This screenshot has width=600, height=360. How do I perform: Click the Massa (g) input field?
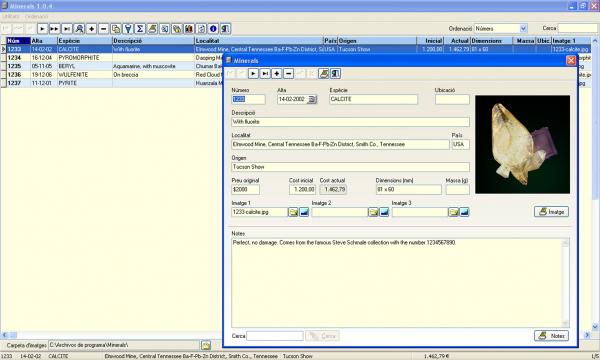(x=457, y=190)
